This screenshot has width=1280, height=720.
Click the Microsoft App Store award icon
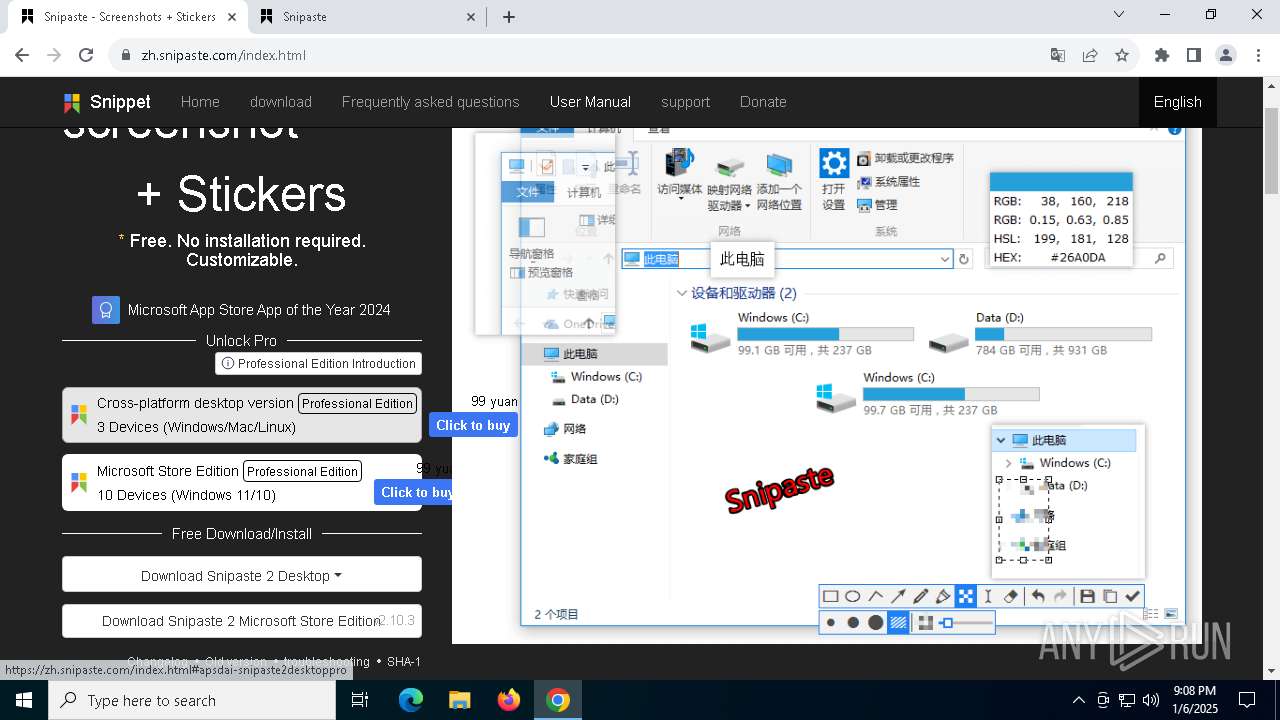(x=106, y=310)
